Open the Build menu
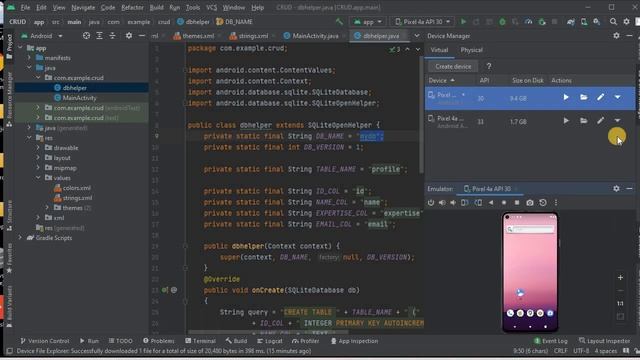This screenshot has width=640, height=360. click(156, 7)
